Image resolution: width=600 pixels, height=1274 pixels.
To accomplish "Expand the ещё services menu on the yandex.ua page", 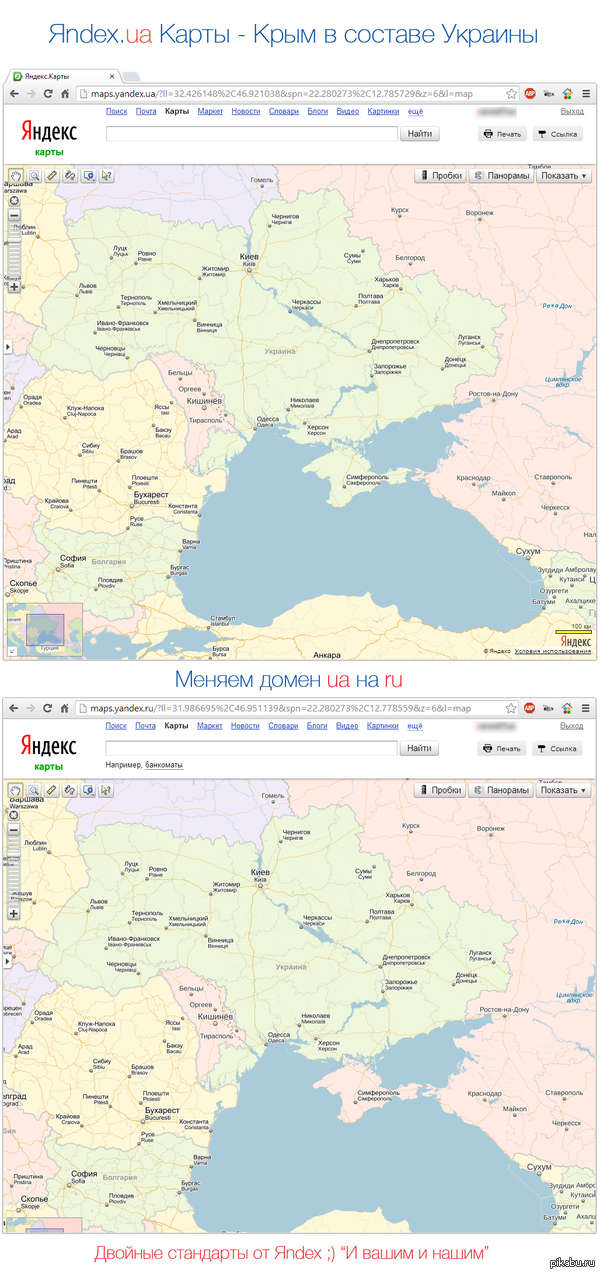I will pyautogui.click(x=415, y=111).
